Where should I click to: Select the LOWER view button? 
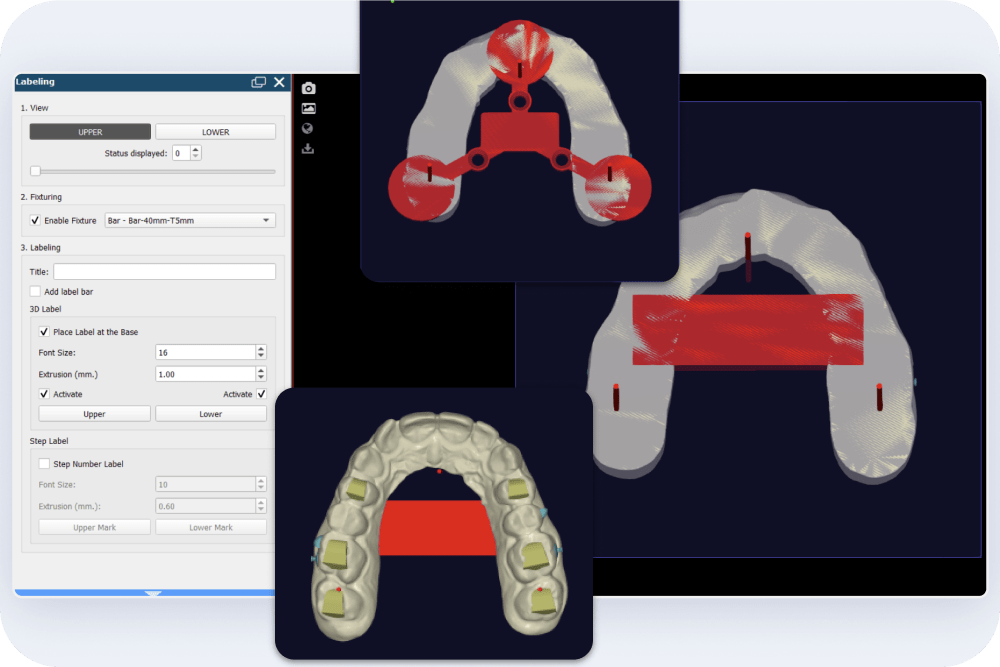[216, 132]
